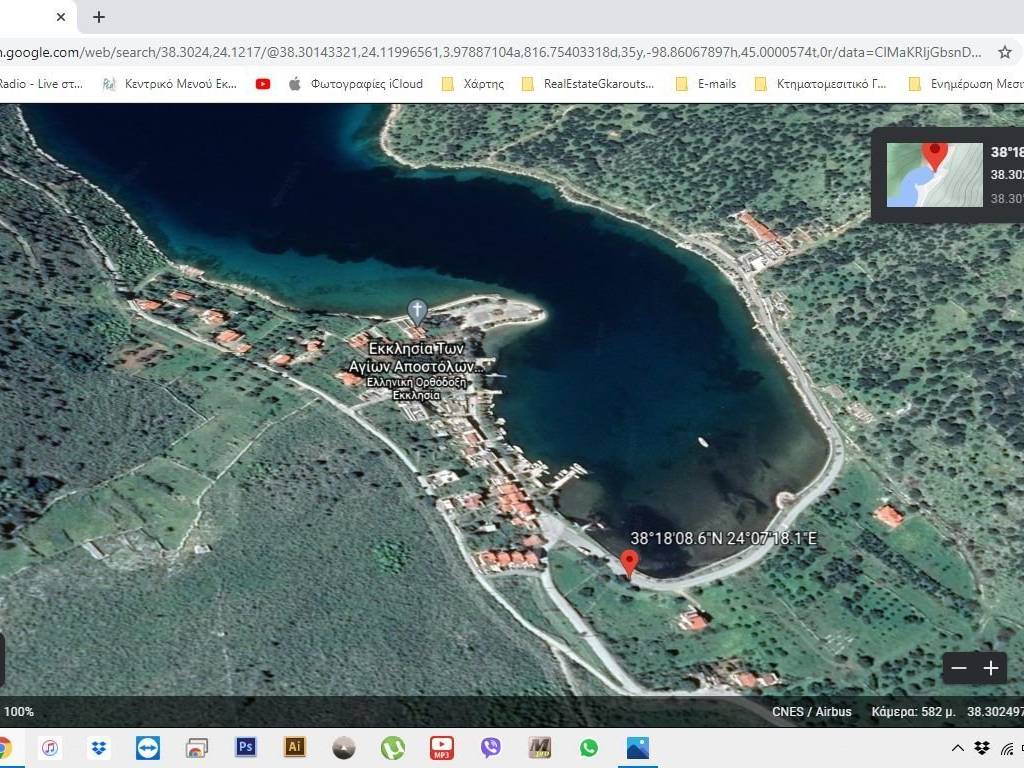Open Viber from the taskbar
The image size is (1024, 768).
(x=490, y=747)
